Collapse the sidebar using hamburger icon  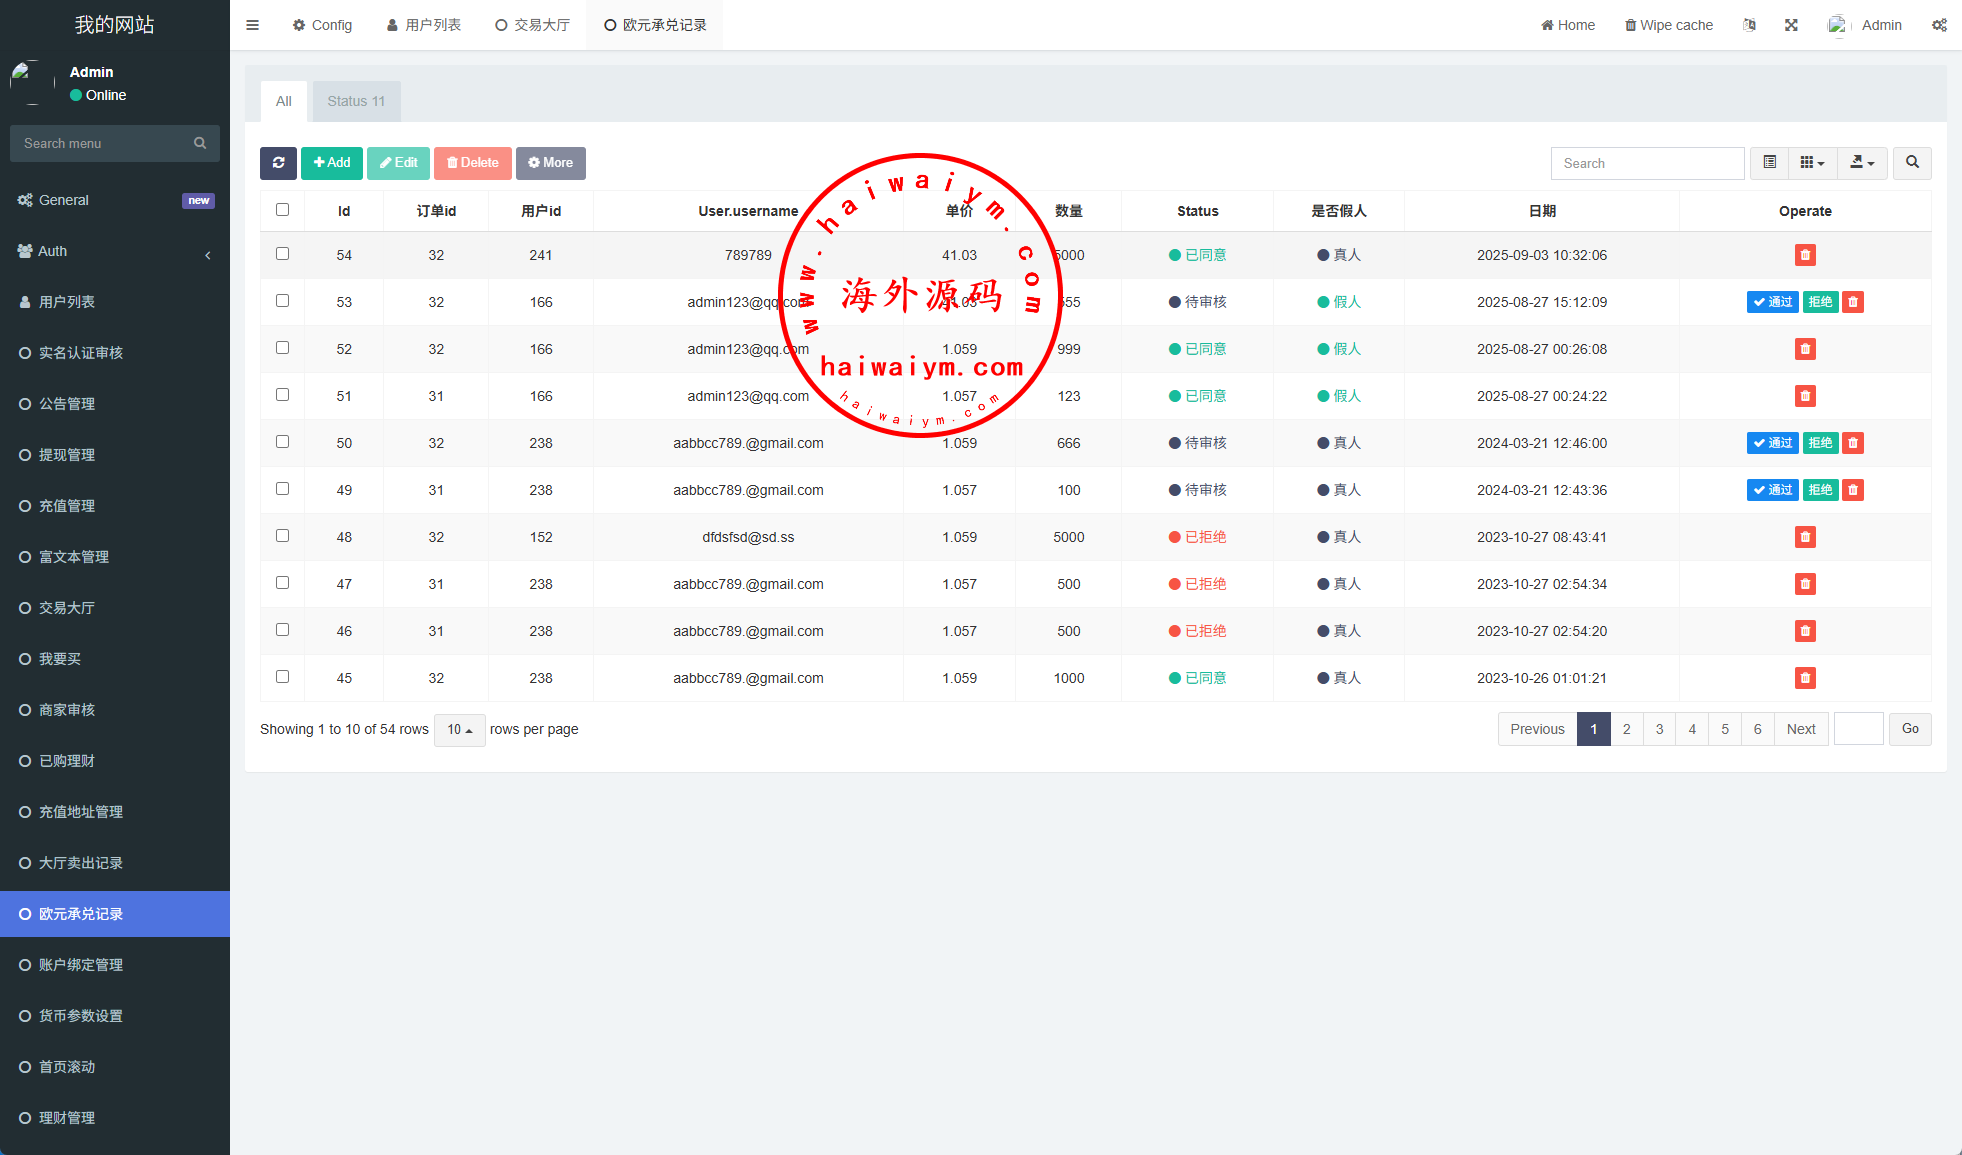[252, 25]
